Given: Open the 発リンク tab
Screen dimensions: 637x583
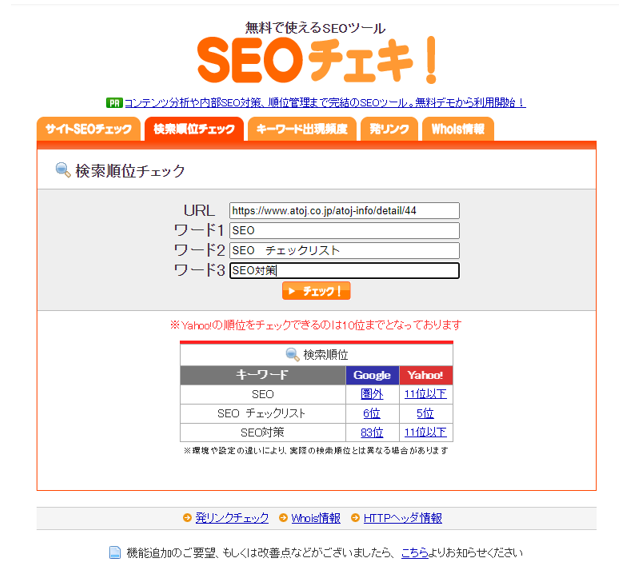Looking at the screenshot, I should click(389, 129).
